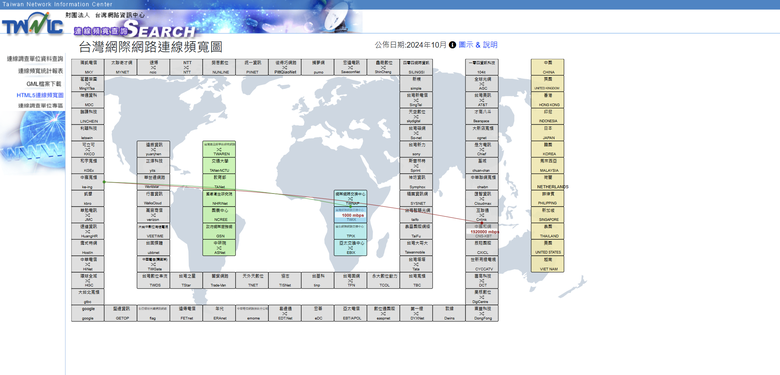Select the DongFong node

click(482, 313)
